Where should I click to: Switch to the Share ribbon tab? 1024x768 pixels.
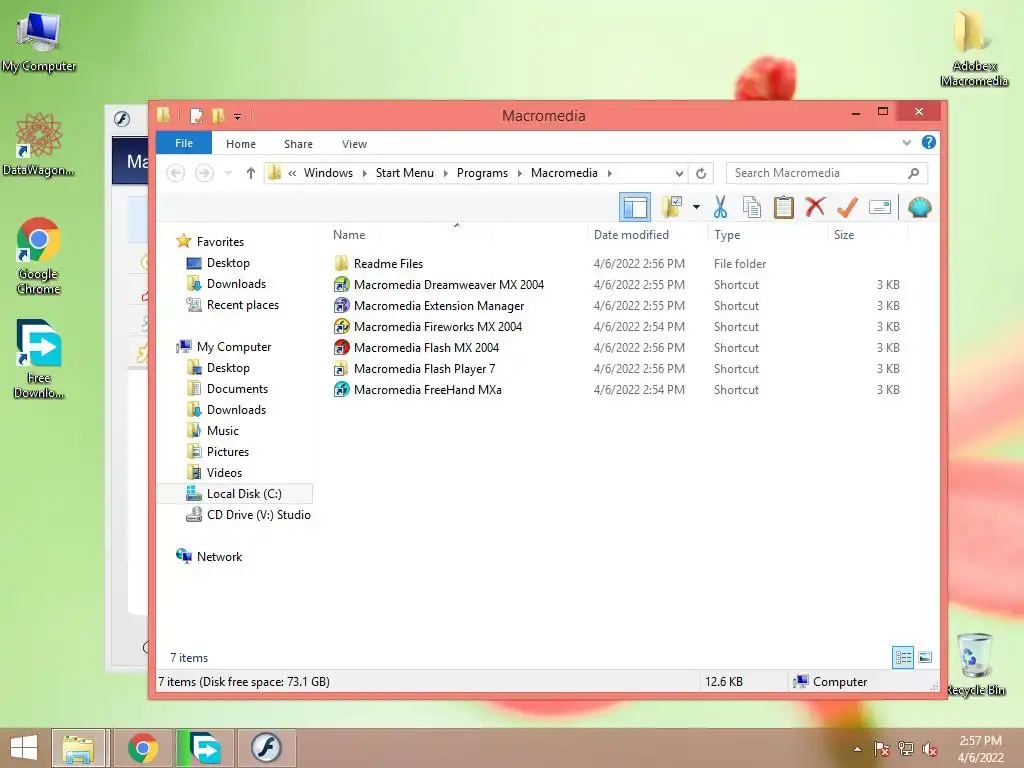pyautogui.click(x=298, y=144)
